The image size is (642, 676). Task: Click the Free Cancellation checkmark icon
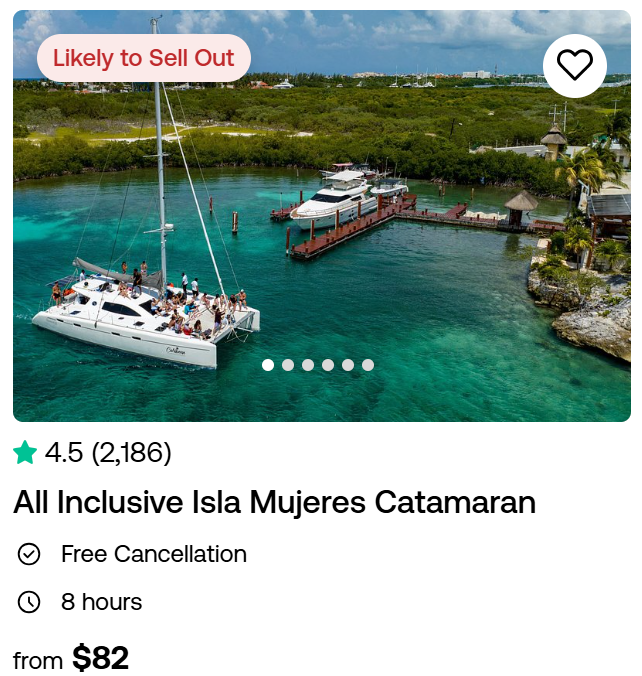tap(29, 554)
